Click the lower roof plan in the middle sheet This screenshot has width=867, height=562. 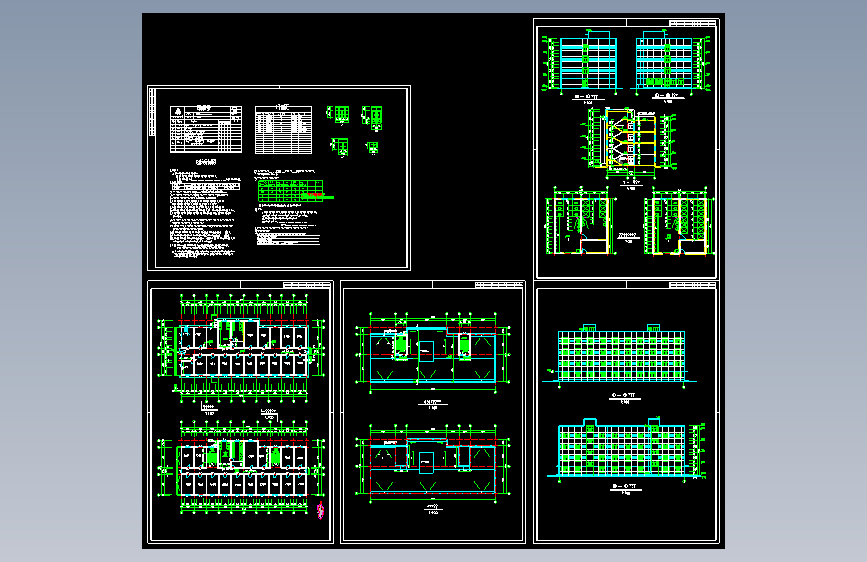[432, 465]
